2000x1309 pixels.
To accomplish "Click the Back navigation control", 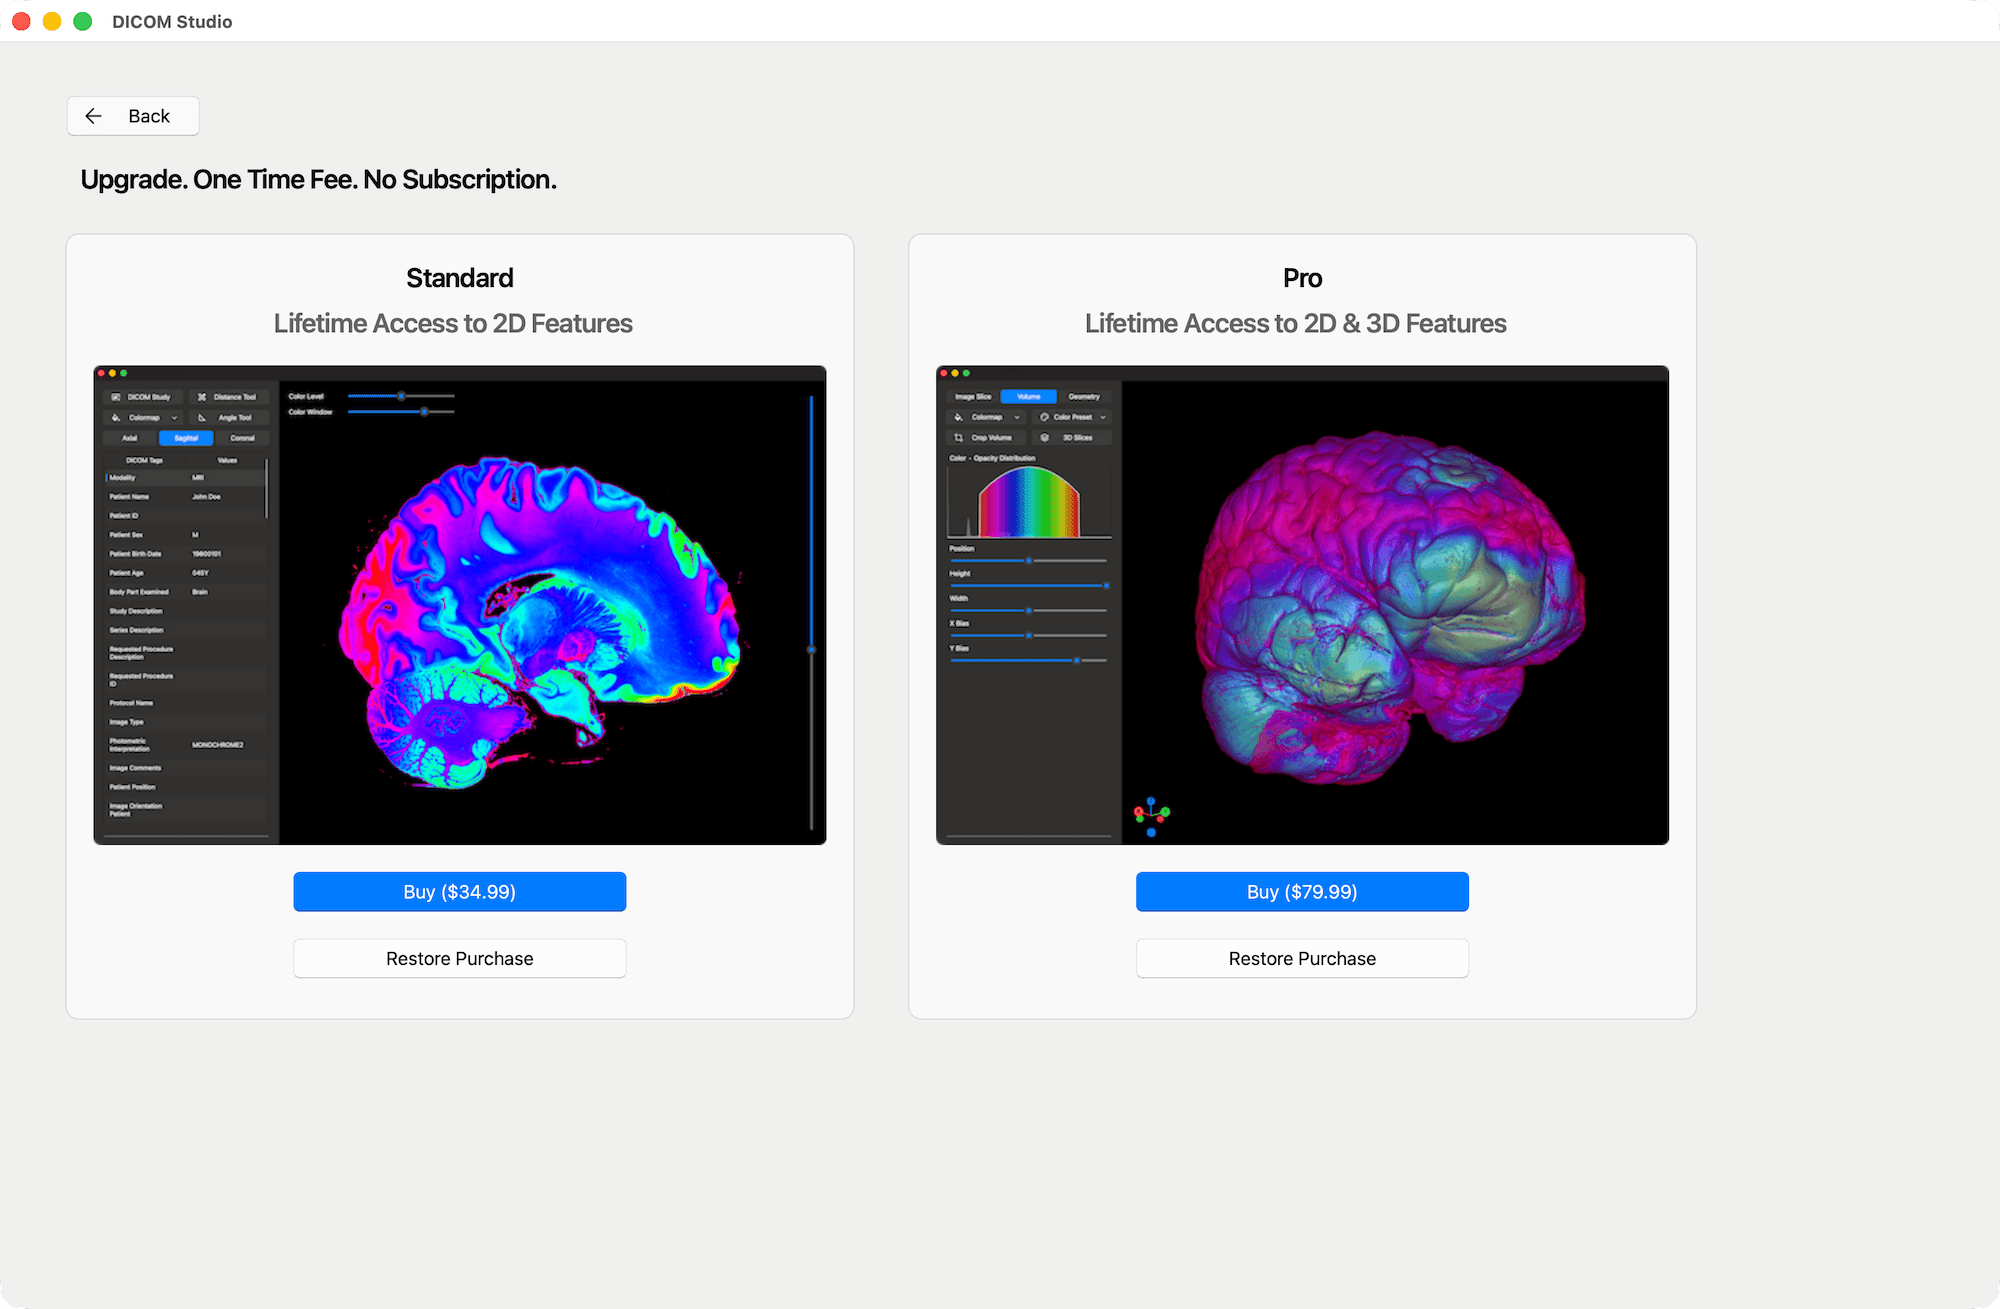I will 132,116.
